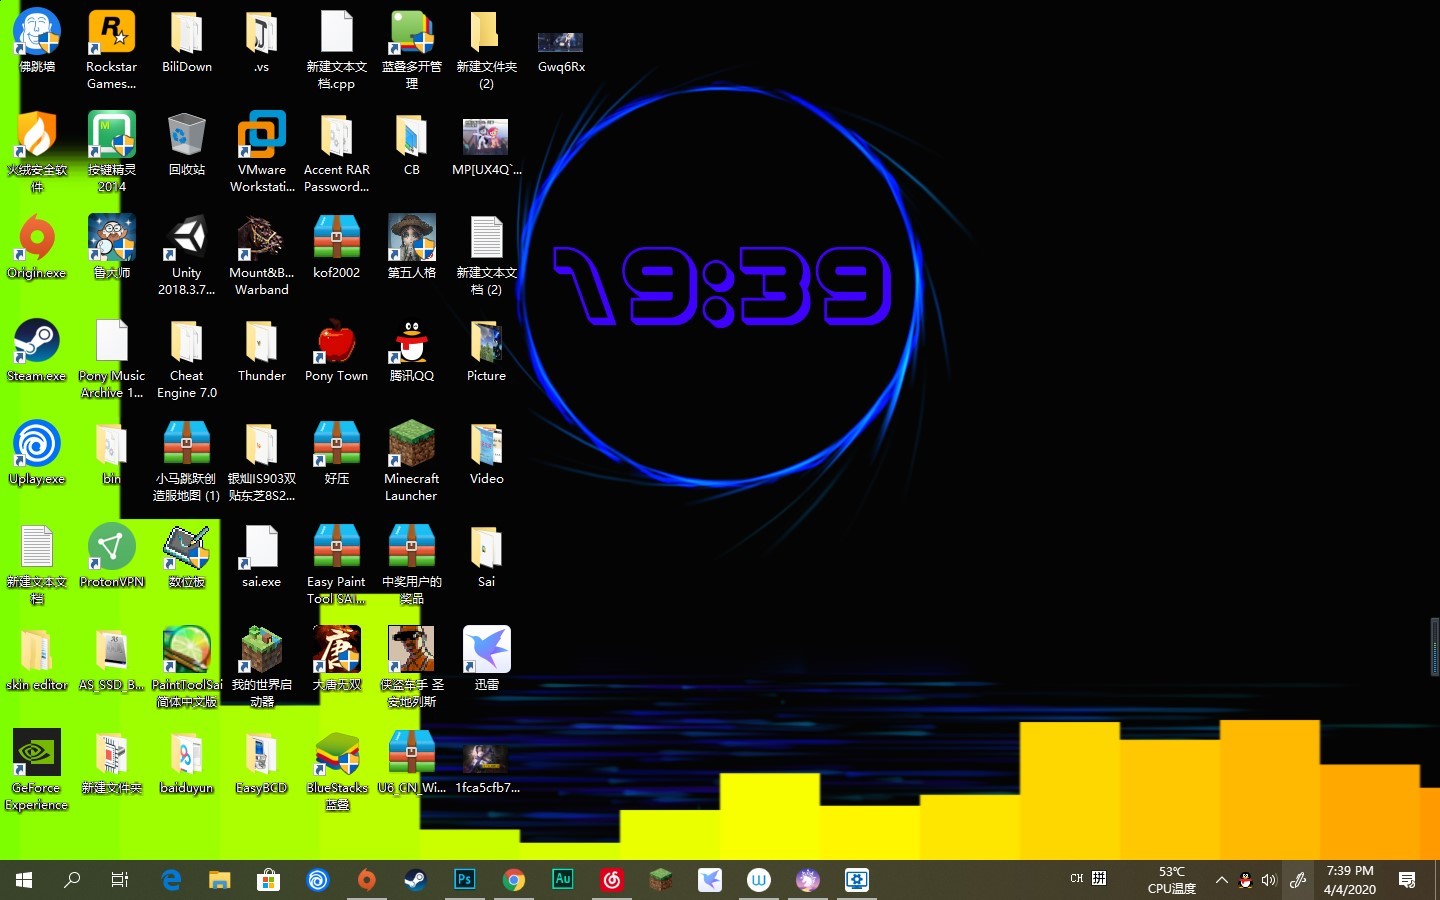Toggle CH input language indicator
The image size is (1440, 900).
pyautogui.click(x=1076, y=879)
